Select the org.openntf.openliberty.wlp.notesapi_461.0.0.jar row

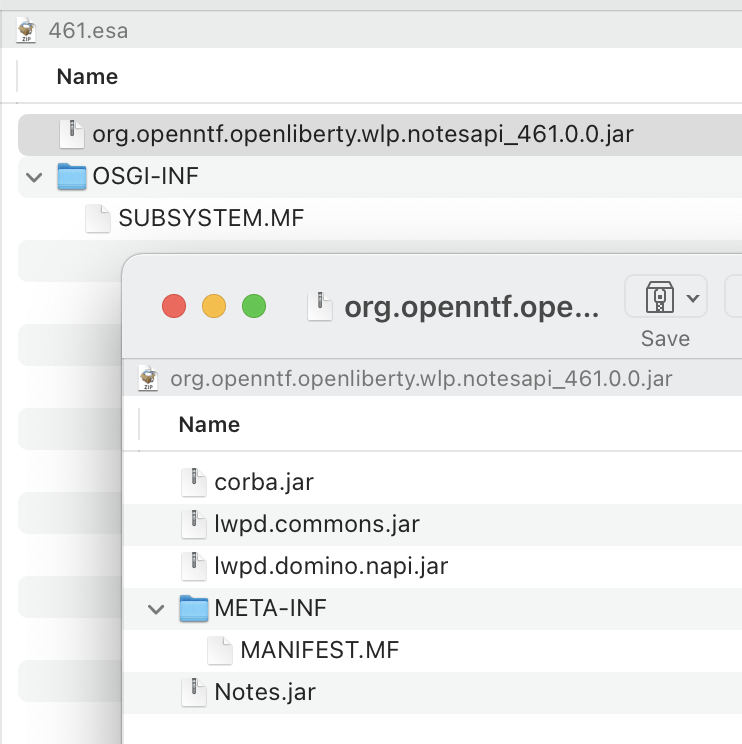[x=362, y=134]
